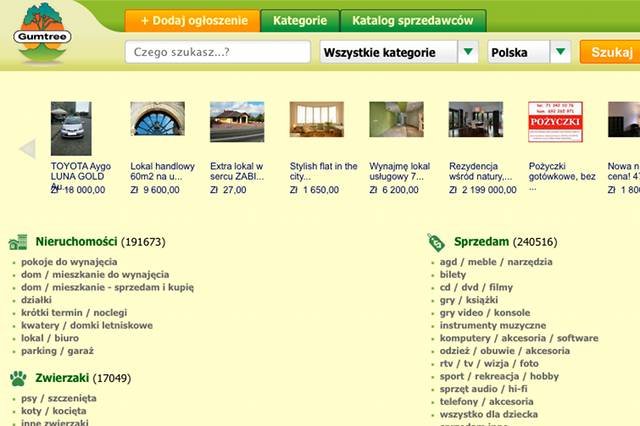Open the Zwierzaki category heading
640x426 pixels.
[62, 378]
